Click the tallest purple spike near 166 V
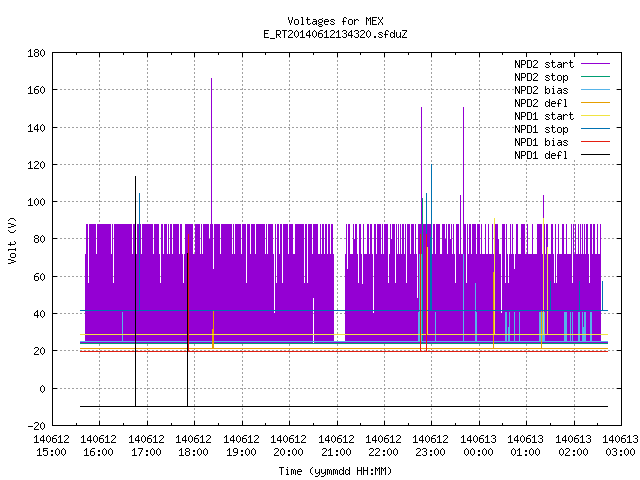This screenshot has height=480, width=640. pyautogui.click(x=211, y=151)
